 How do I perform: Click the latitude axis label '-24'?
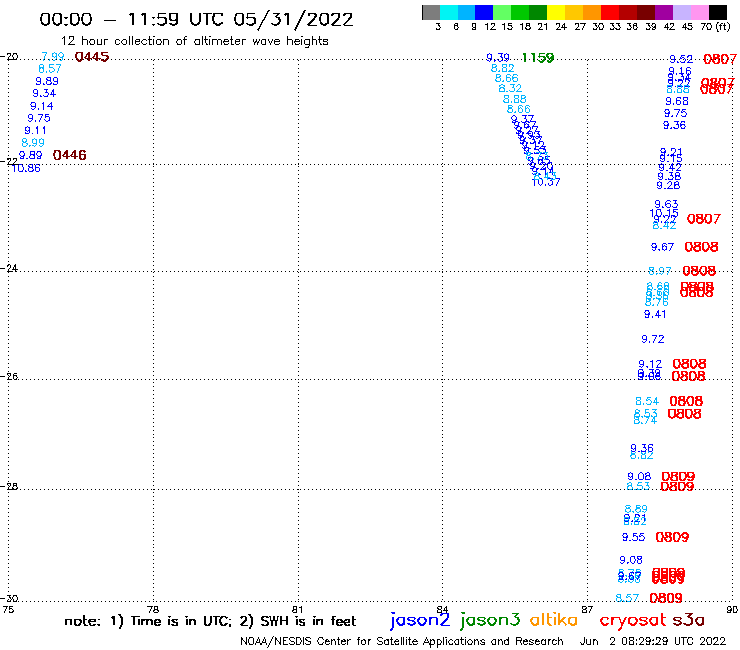pos(9,268)
